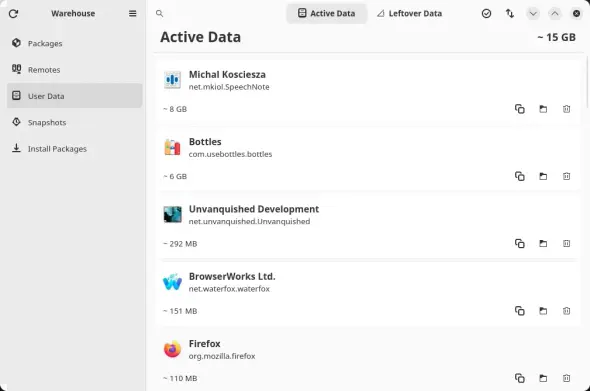Copy path for Firefox data
The height and width of the screenshot is (391, 590).
(x=520, y=378)
